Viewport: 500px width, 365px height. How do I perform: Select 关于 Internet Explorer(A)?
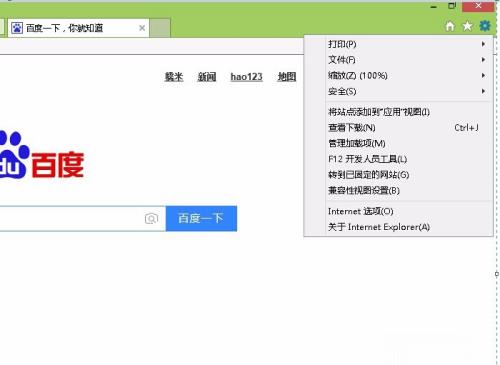click(399, 227)
